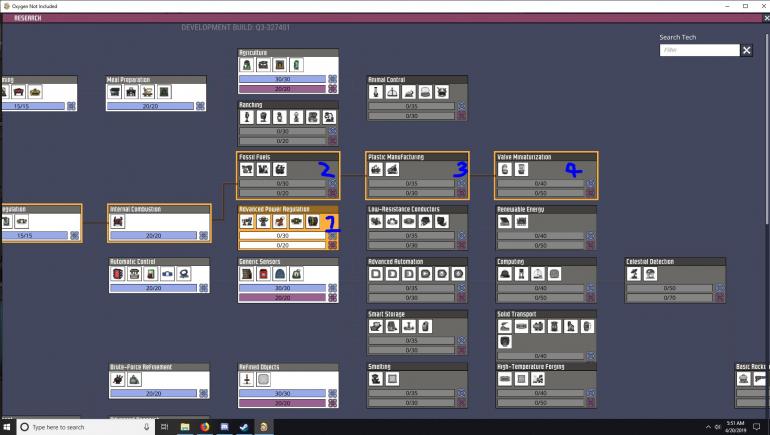Click first icon in Smelting card
Screen dimensions: 770x435
coord(376,379)
